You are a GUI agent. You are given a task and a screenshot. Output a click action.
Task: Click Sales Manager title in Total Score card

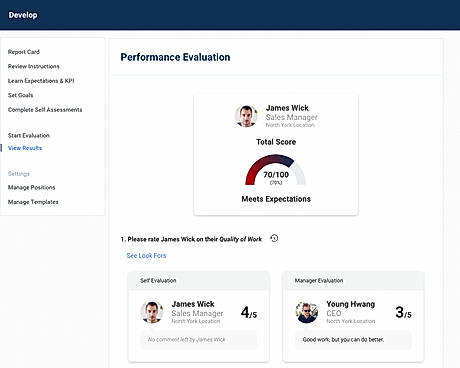[291, 117]
